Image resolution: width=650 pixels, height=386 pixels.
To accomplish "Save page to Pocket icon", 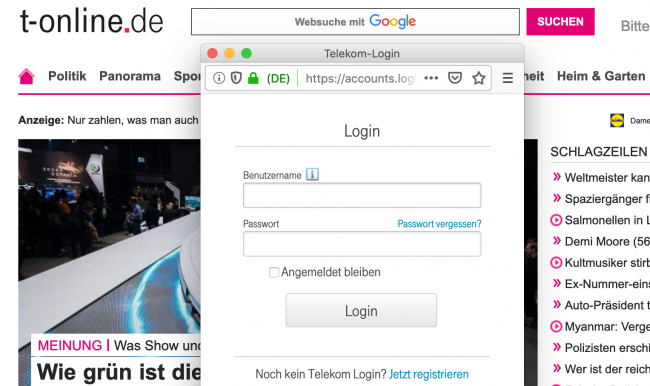I will (x=455, y=78).
